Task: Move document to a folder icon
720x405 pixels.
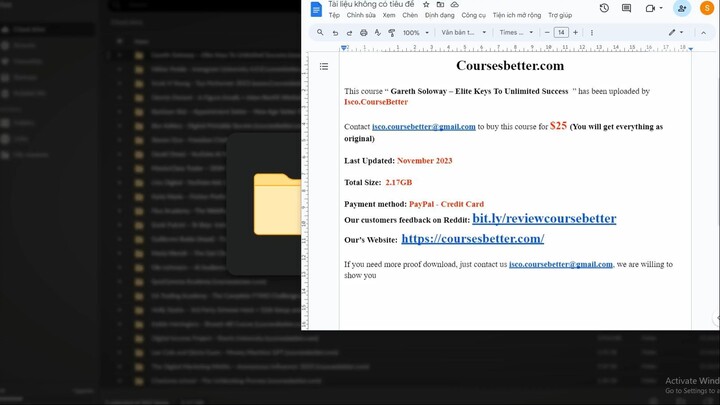Action: pos(440,5)
